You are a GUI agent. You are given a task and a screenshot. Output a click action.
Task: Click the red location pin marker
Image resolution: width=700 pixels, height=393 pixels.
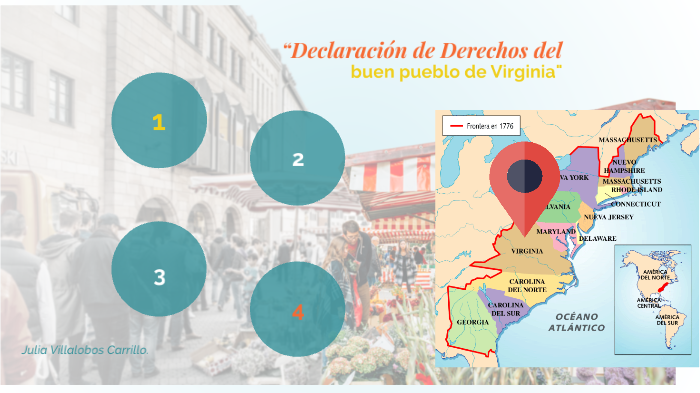click(525, 188)
